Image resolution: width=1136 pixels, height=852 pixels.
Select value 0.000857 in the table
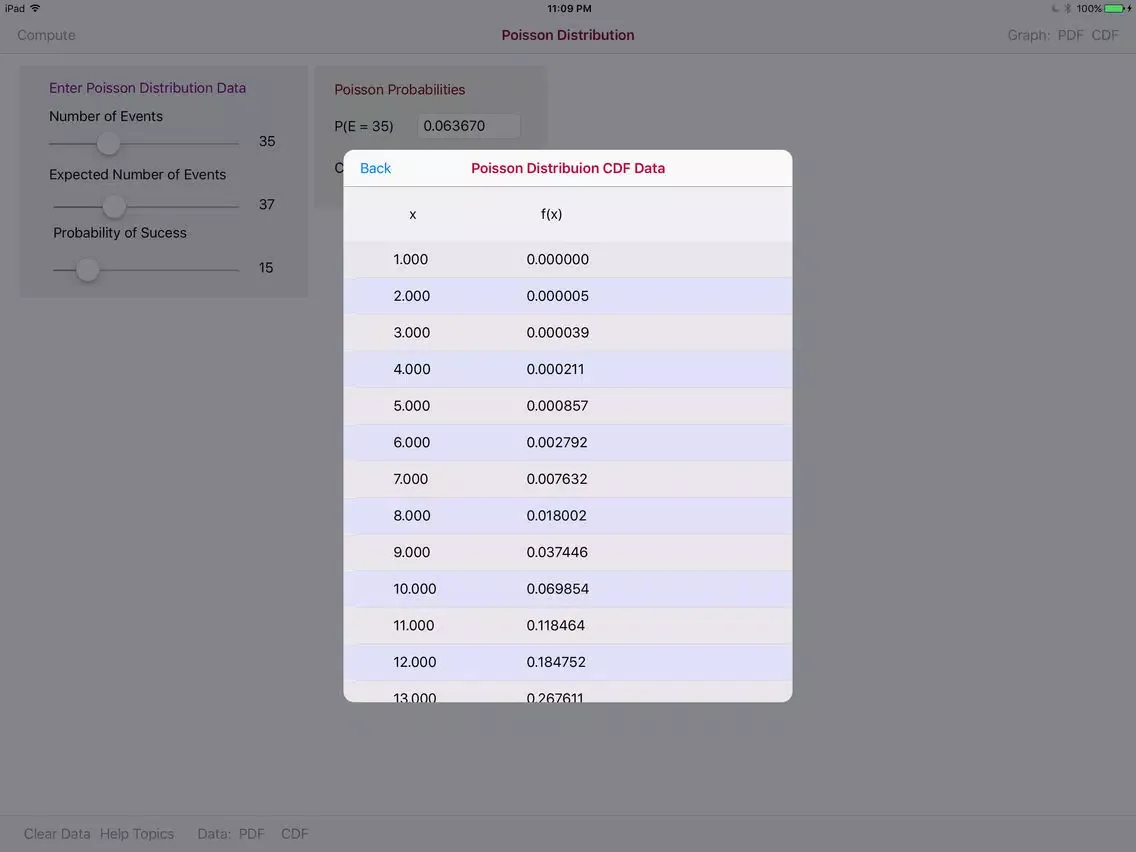tap(557, 406)
